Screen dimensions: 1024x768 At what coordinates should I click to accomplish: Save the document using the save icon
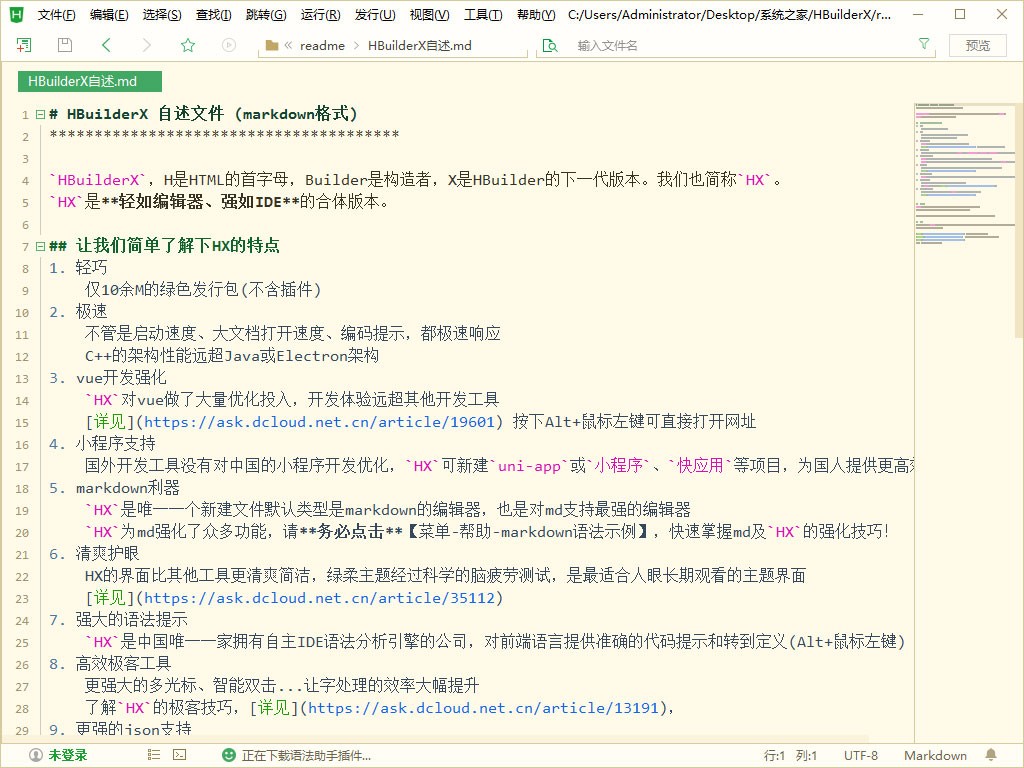click(x=63, y=44)
